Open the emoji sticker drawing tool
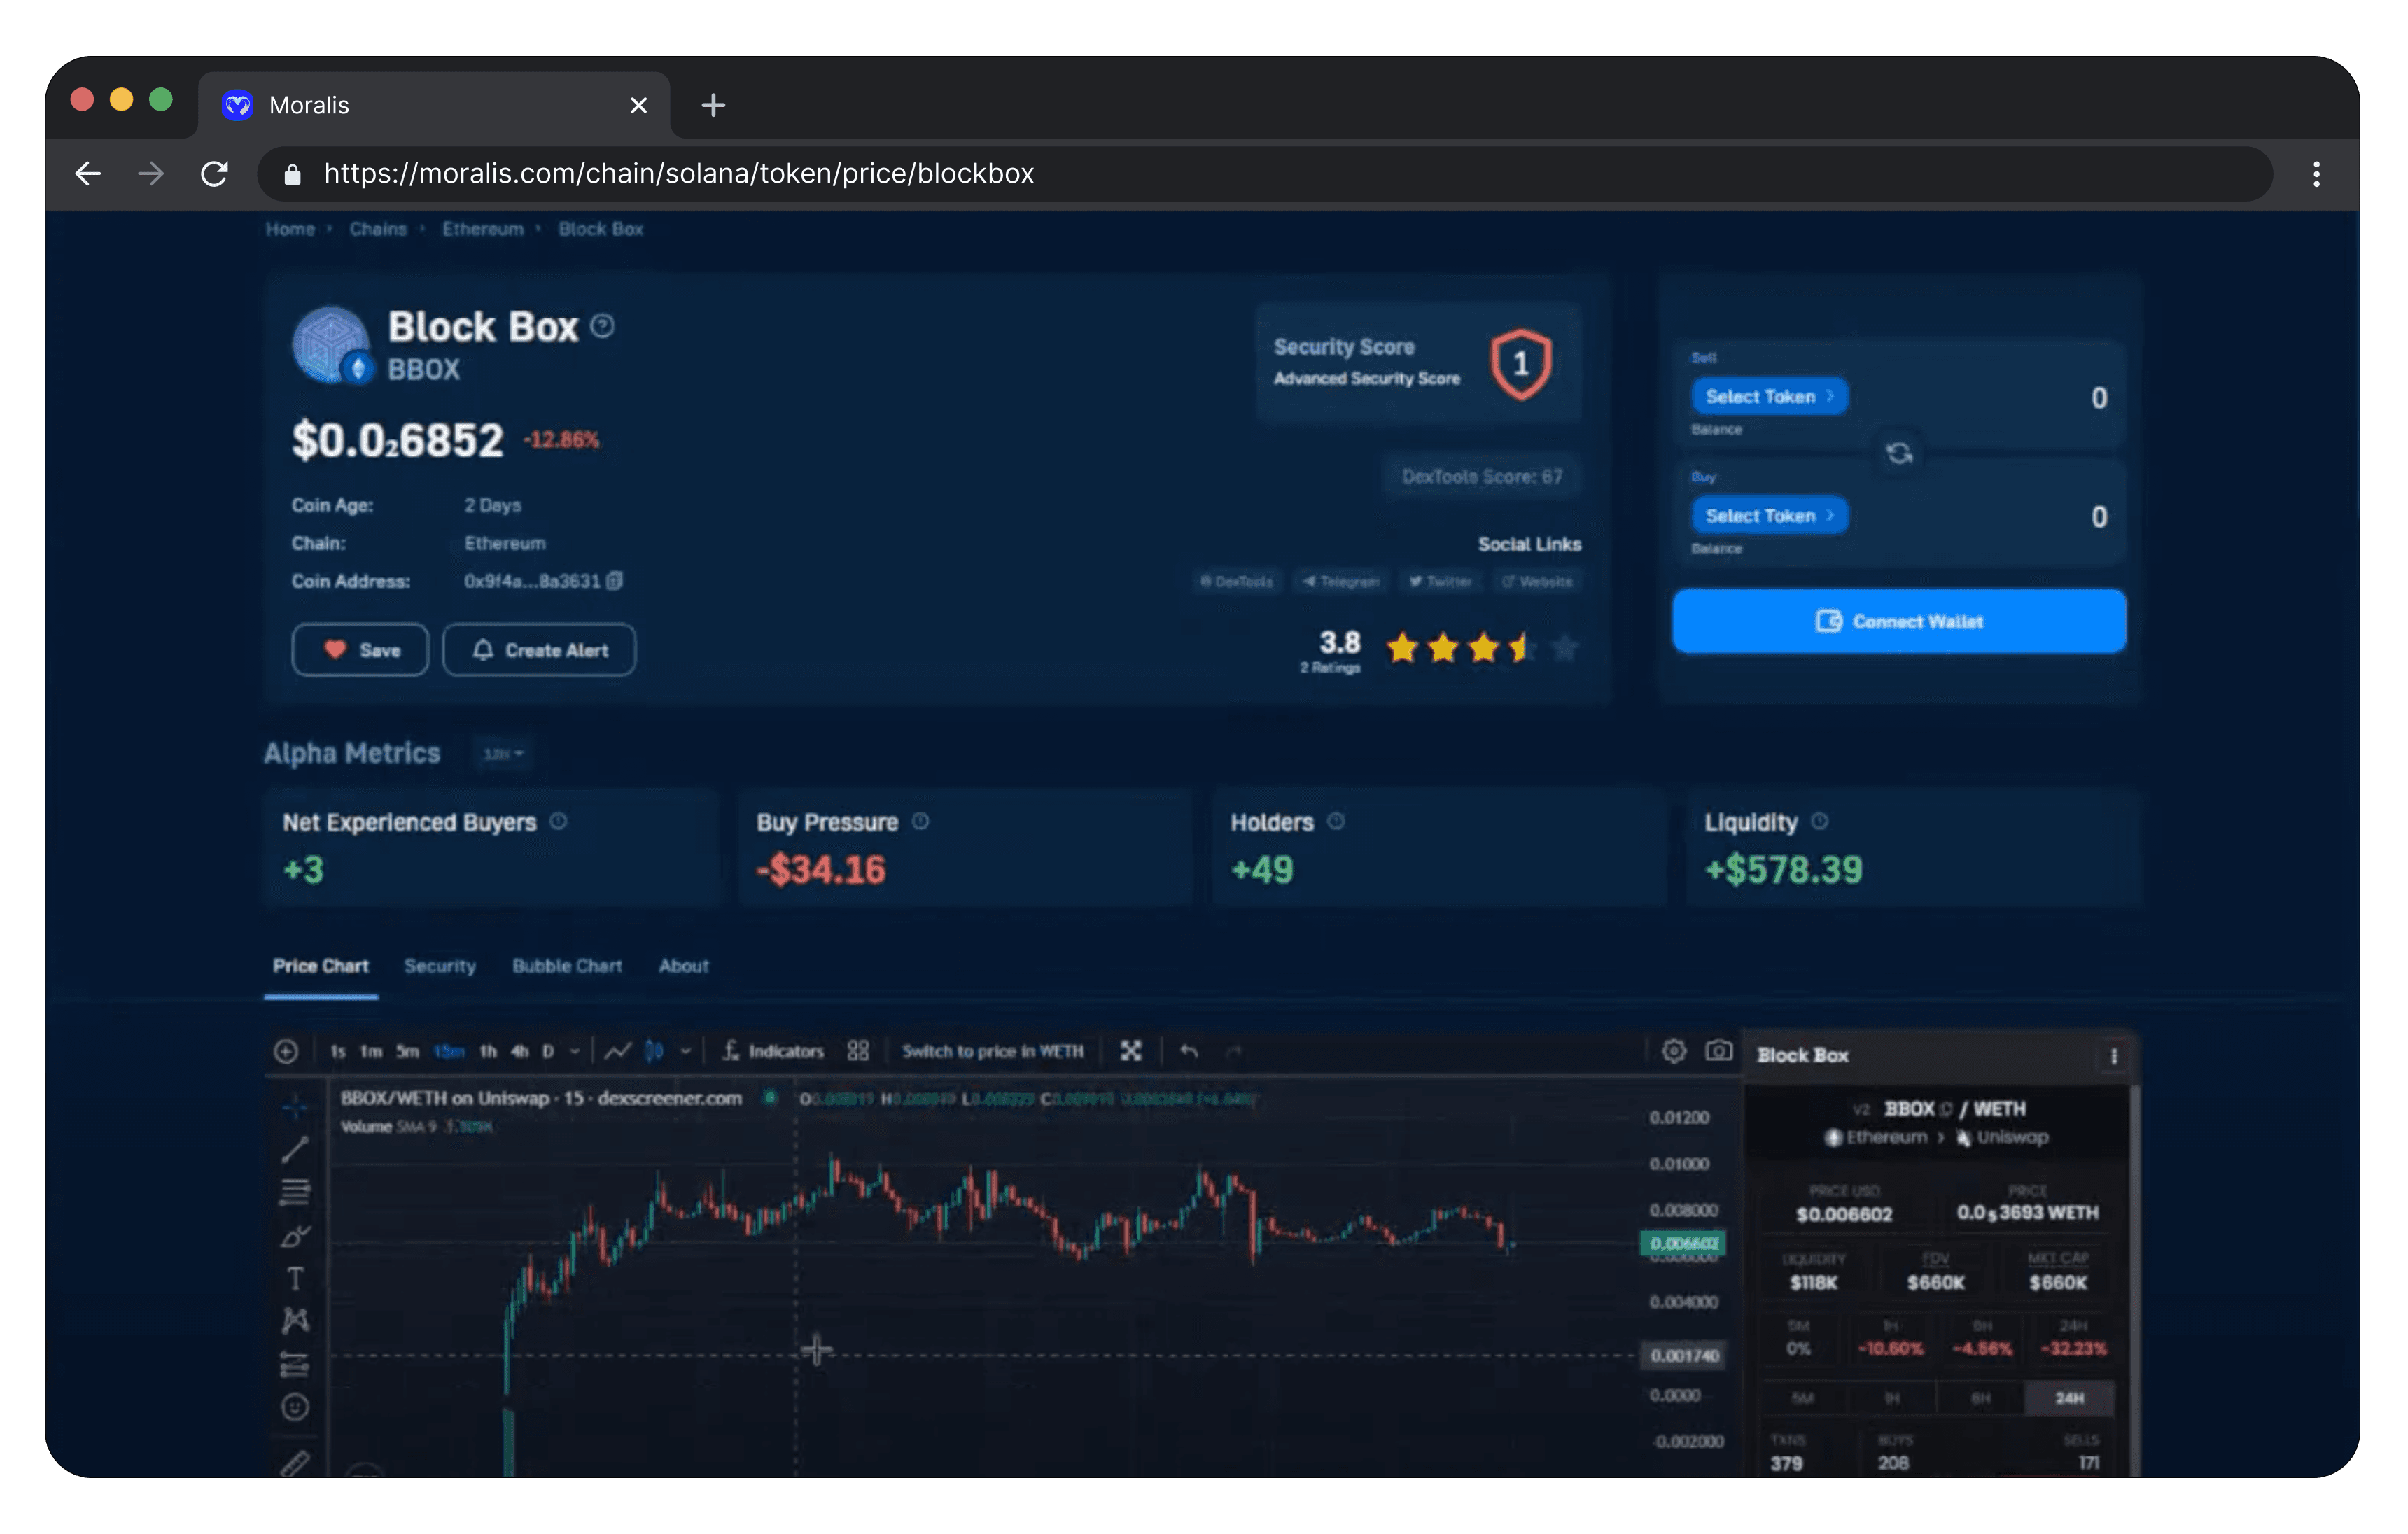 coord(295,1407)
